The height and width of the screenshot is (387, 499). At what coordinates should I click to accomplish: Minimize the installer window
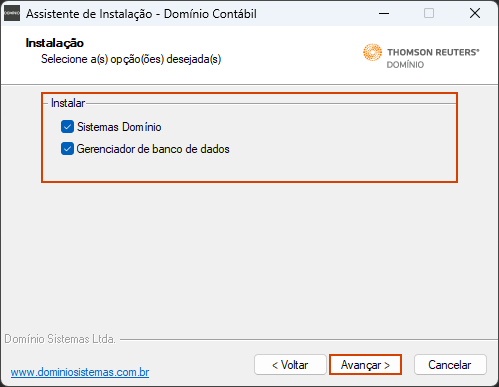click(384, 13)
